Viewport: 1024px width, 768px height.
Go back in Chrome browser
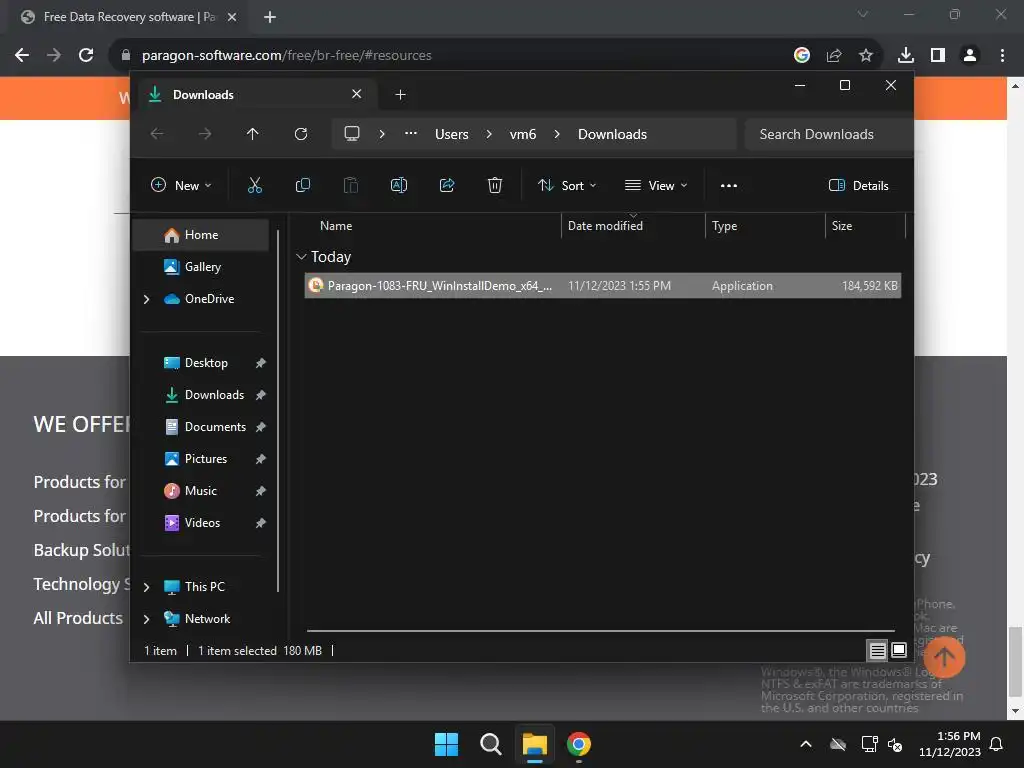pos(22,55)
